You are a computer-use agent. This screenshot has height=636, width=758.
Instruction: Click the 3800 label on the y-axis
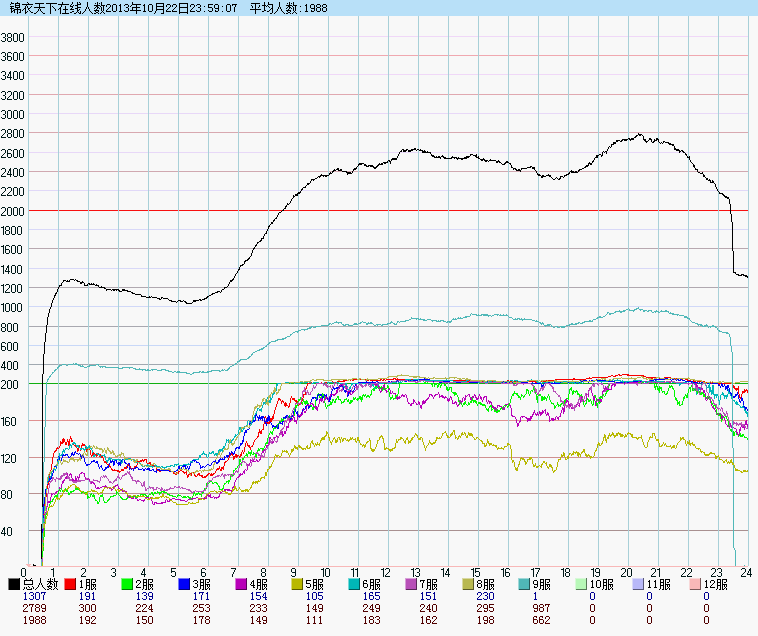click(x=12, y=38)
